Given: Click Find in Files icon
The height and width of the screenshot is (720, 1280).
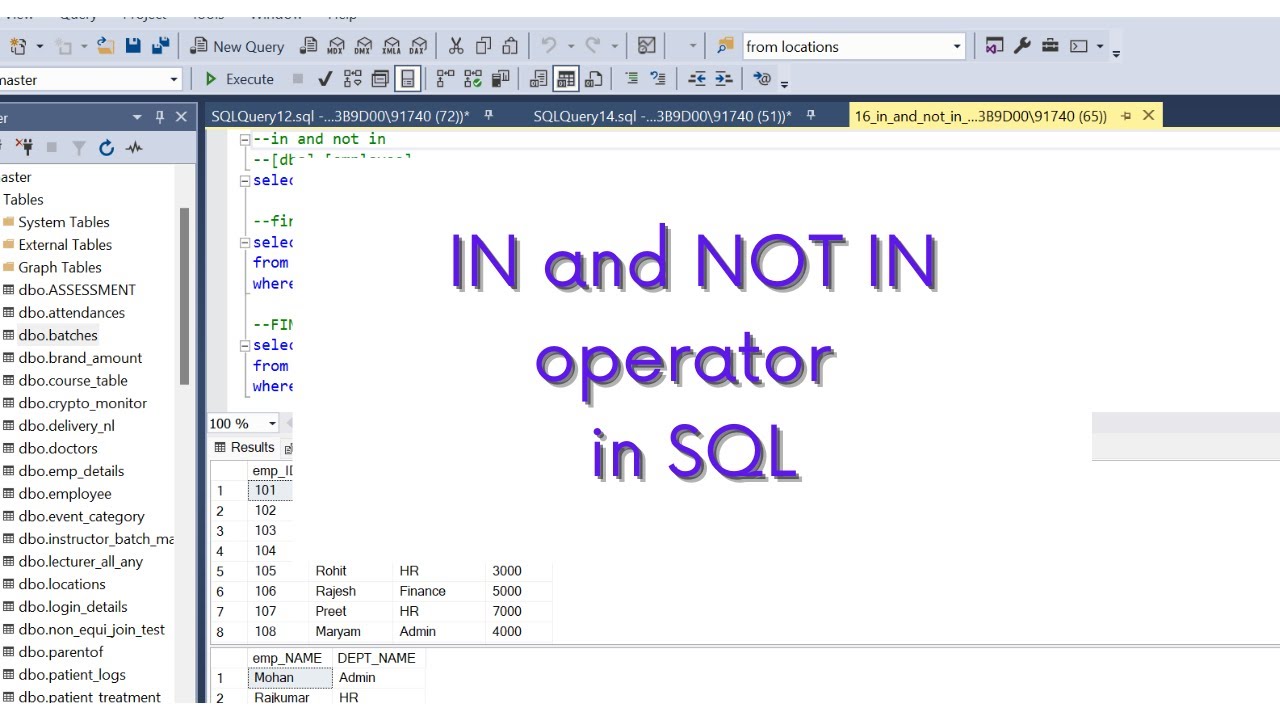Looking at the screenshot, I should pyautogui.click(x=726, y=46).
